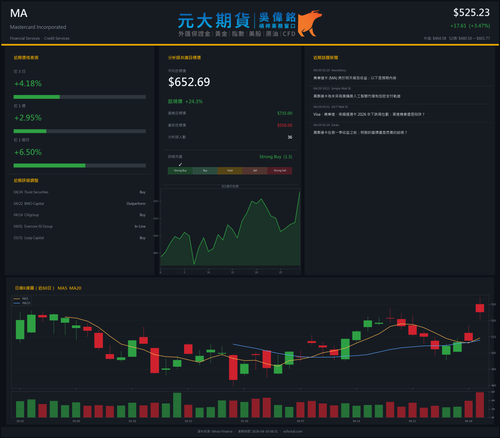Click the +4.18% three-day return value

point(28,83)
